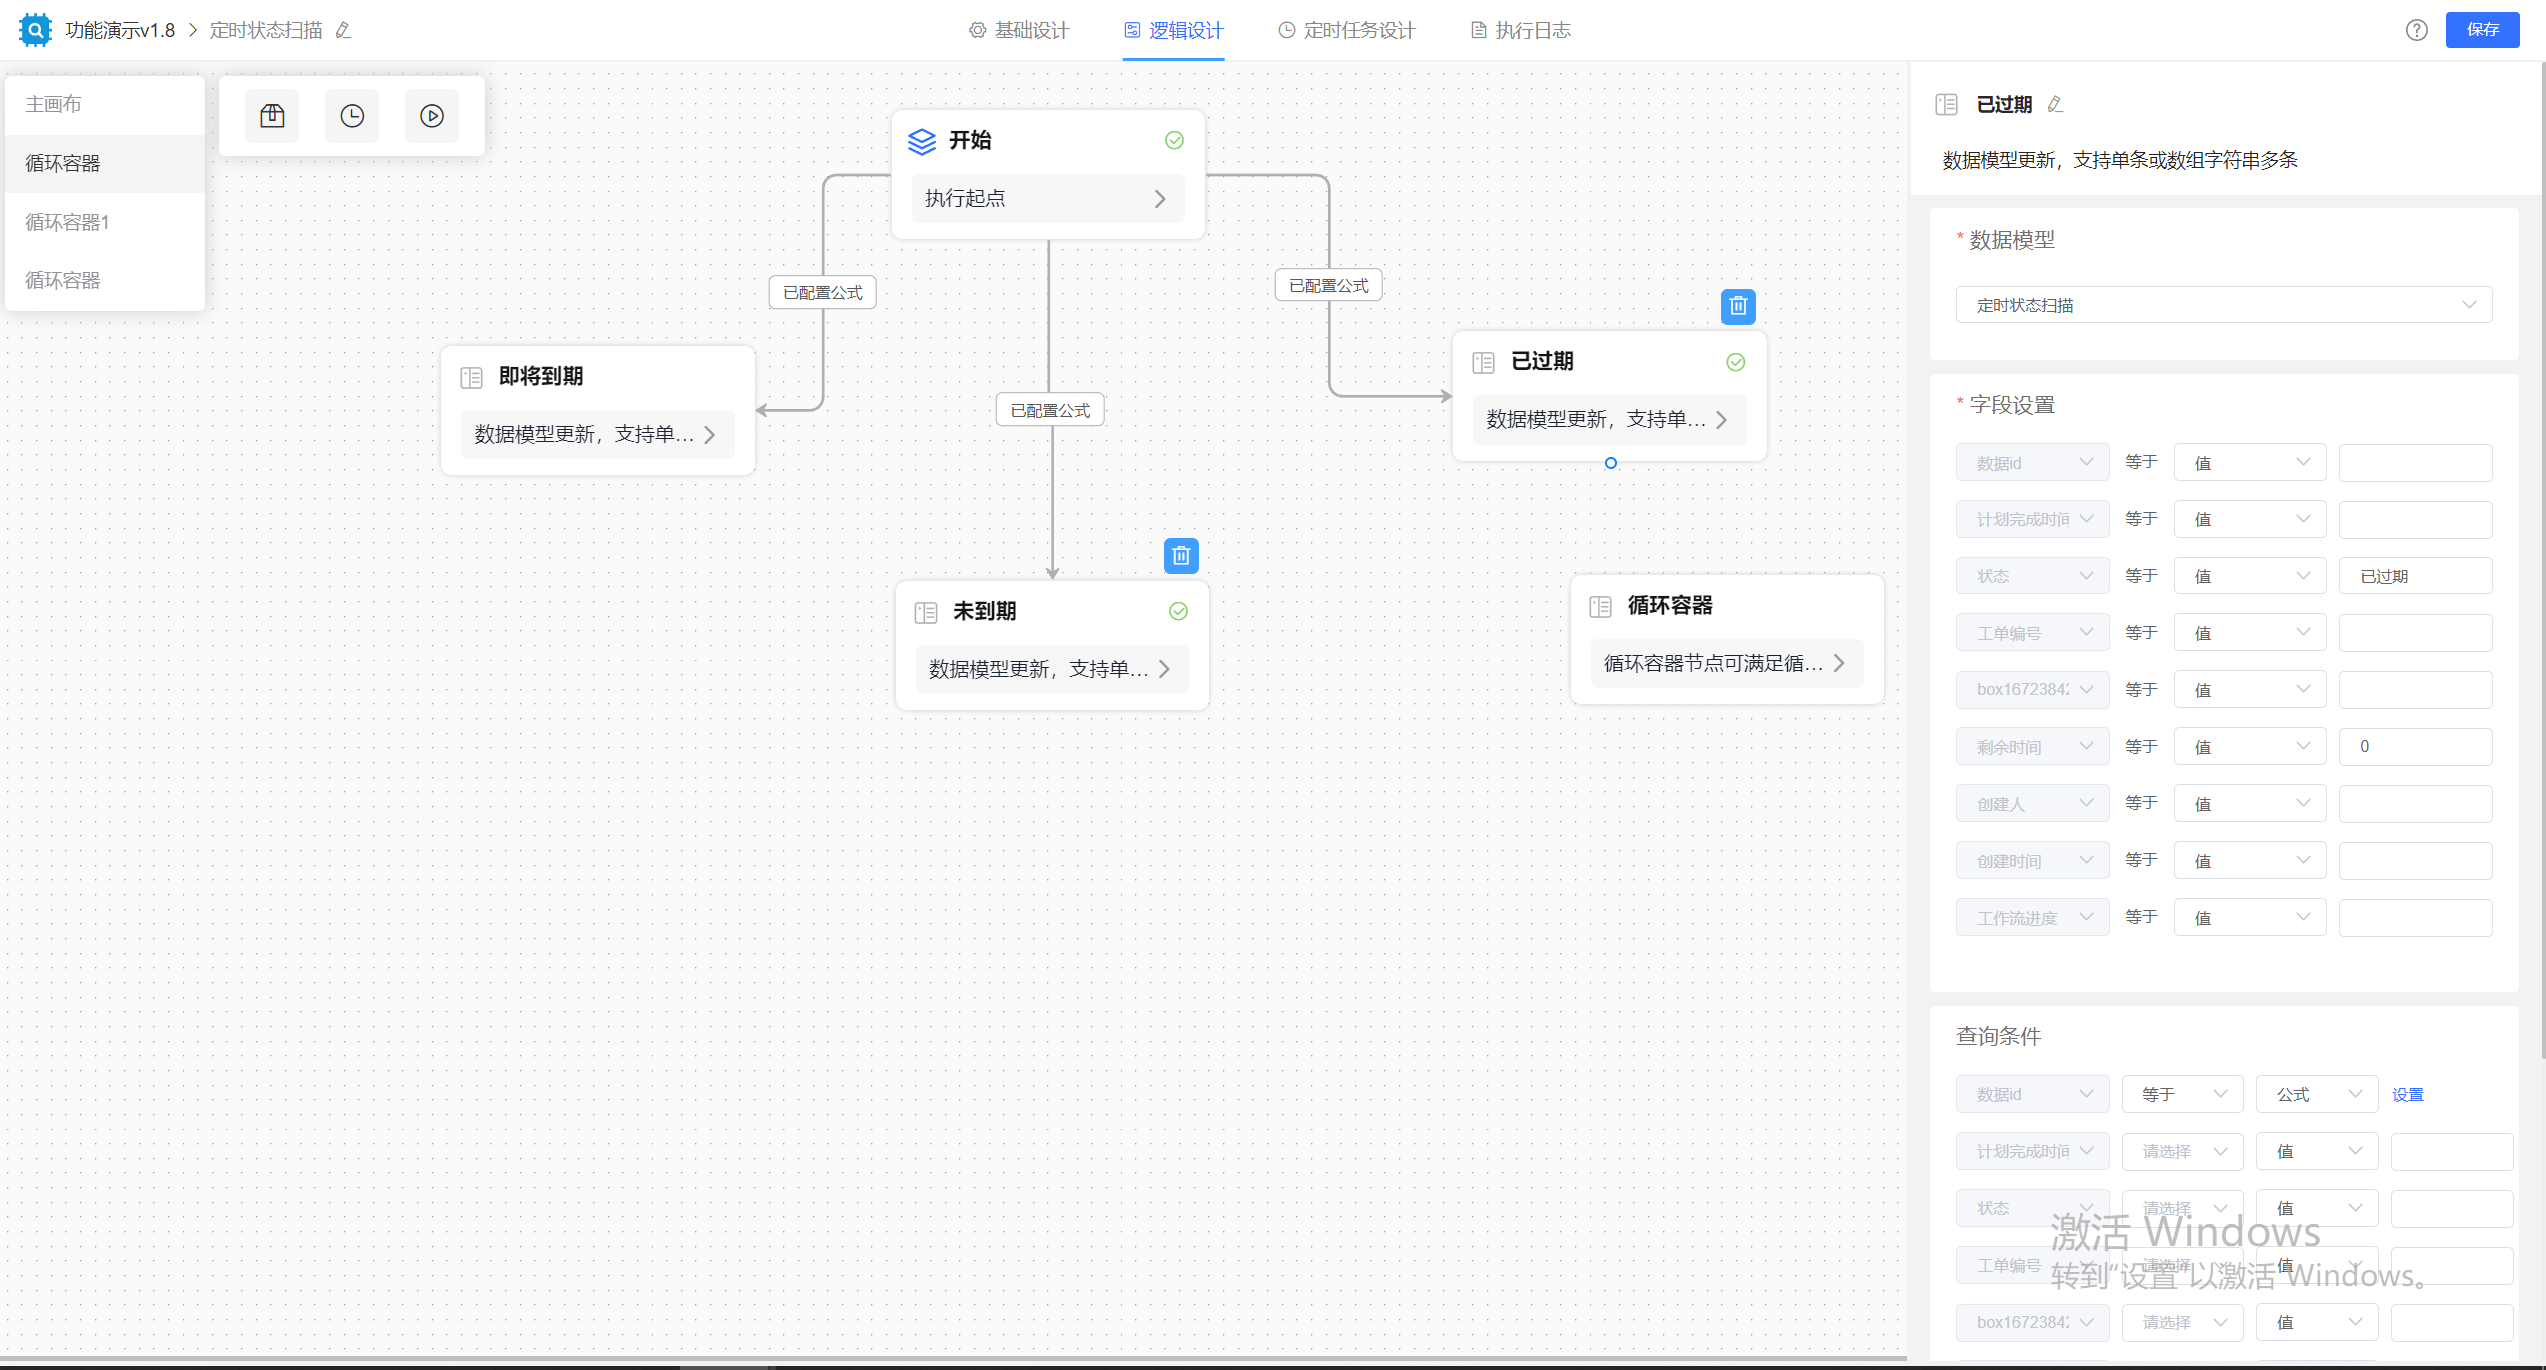
Task: Open the 即将到期 node description row
Action: [597, 434]
